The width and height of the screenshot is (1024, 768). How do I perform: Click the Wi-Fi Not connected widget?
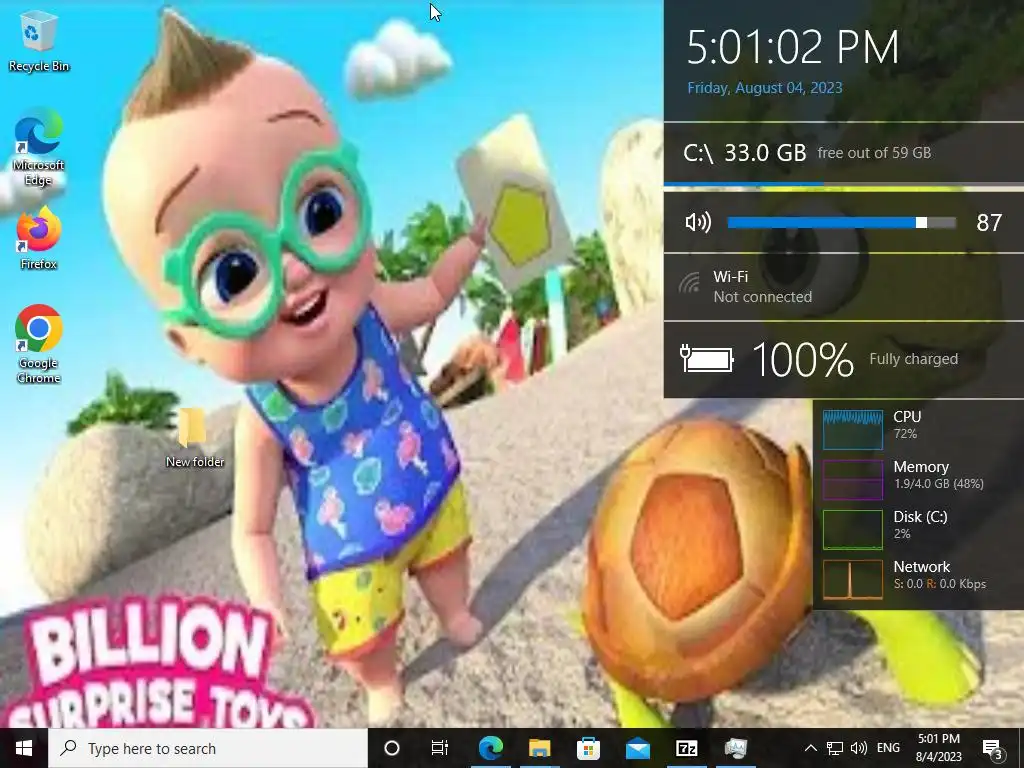pos(844,287)
